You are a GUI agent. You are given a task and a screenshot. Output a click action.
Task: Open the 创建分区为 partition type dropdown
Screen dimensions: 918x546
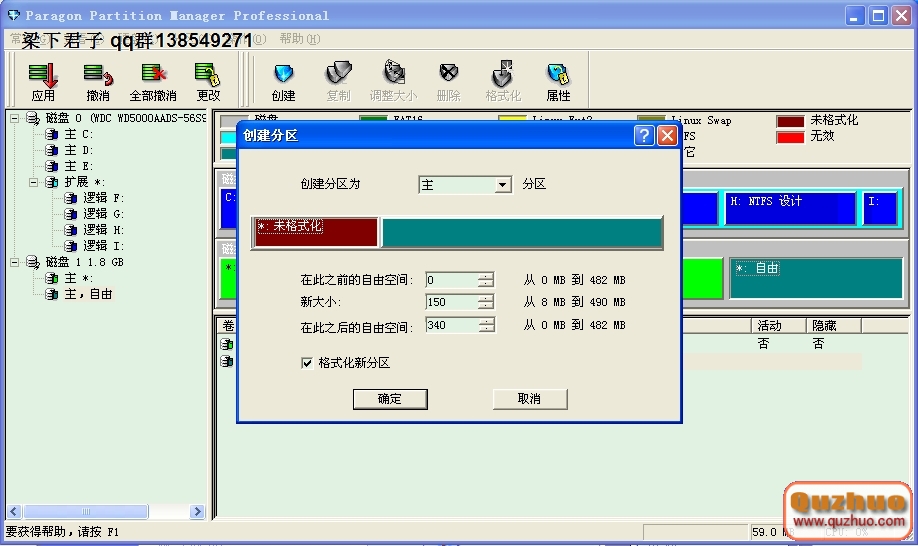pyautogui.click(x=502, y=185)
